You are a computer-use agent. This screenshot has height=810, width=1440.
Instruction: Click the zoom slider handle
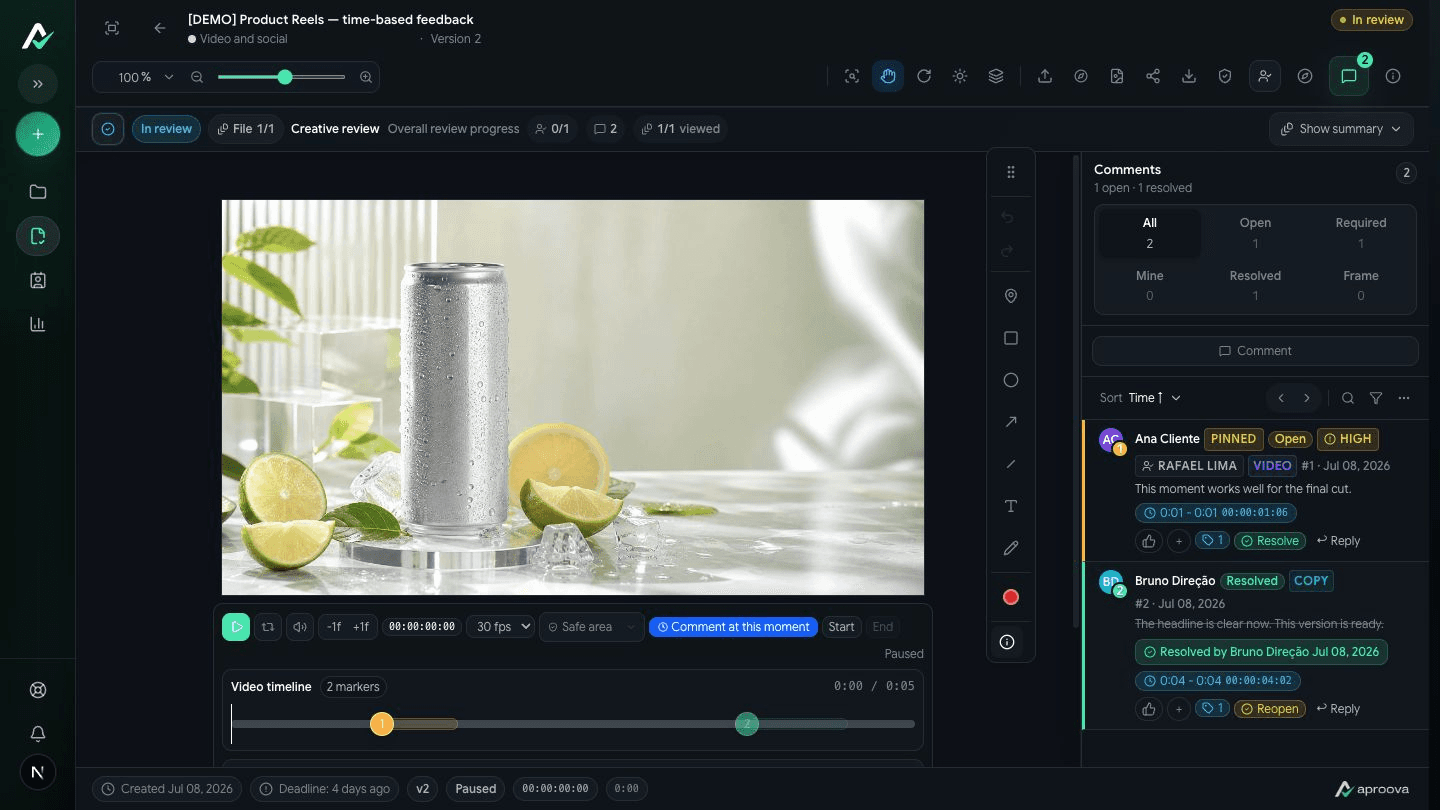tap(285, 77)
